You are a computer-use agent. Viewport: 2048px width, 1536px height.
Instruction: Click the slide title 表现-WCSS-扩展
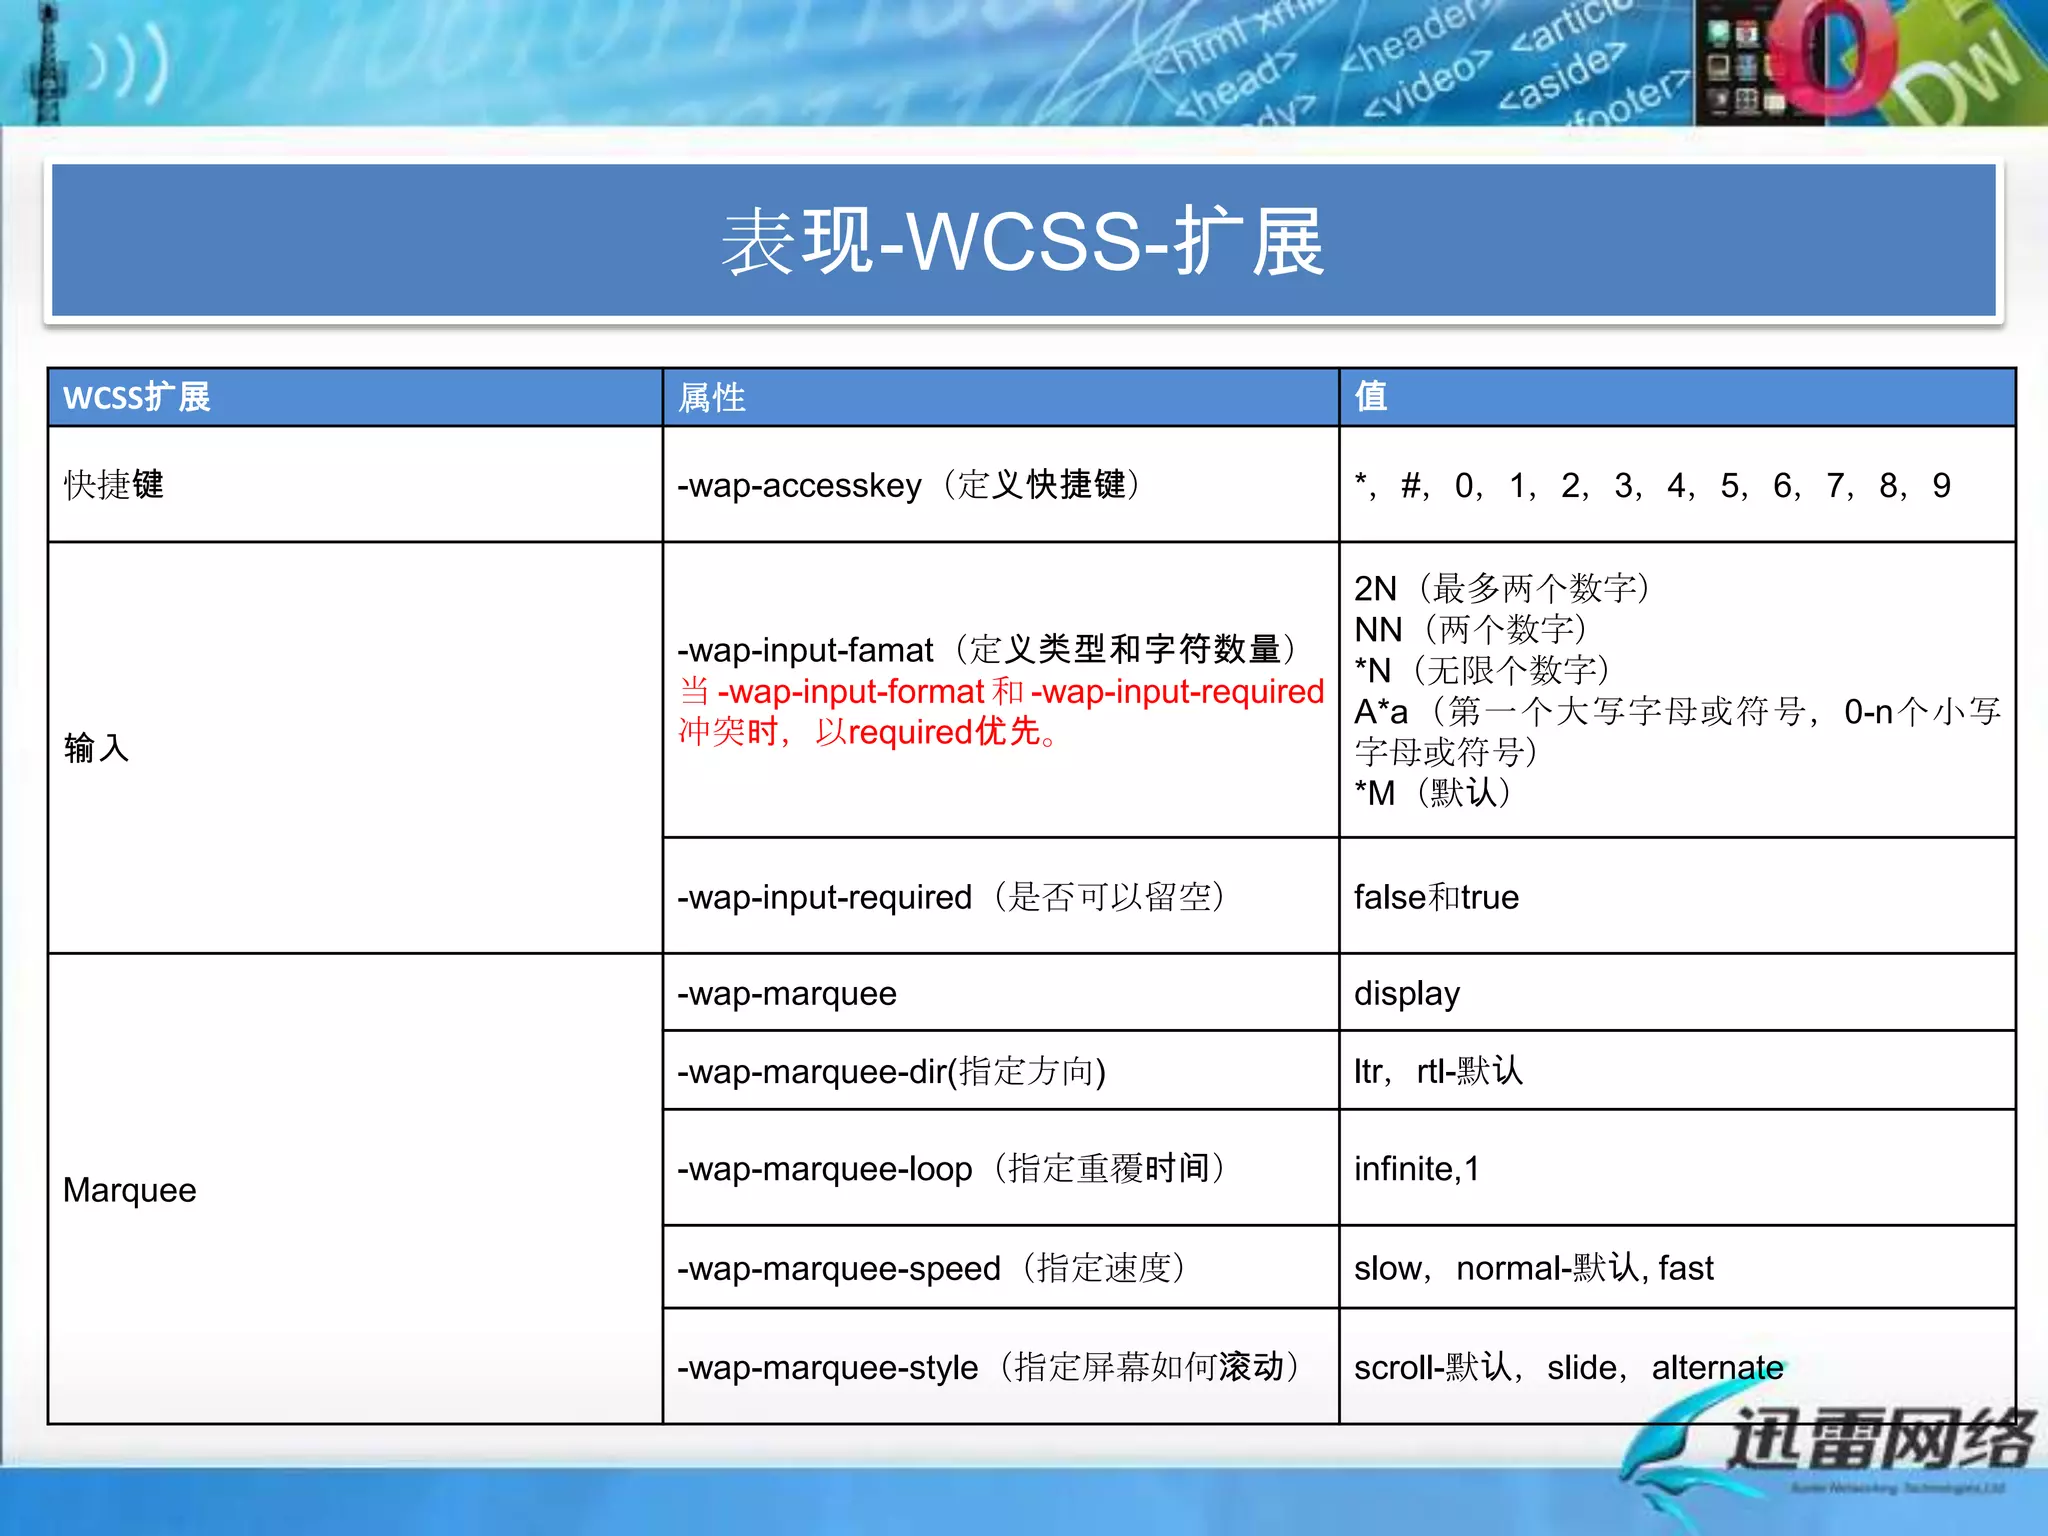pyautogui.click(x=1023, y=241)
